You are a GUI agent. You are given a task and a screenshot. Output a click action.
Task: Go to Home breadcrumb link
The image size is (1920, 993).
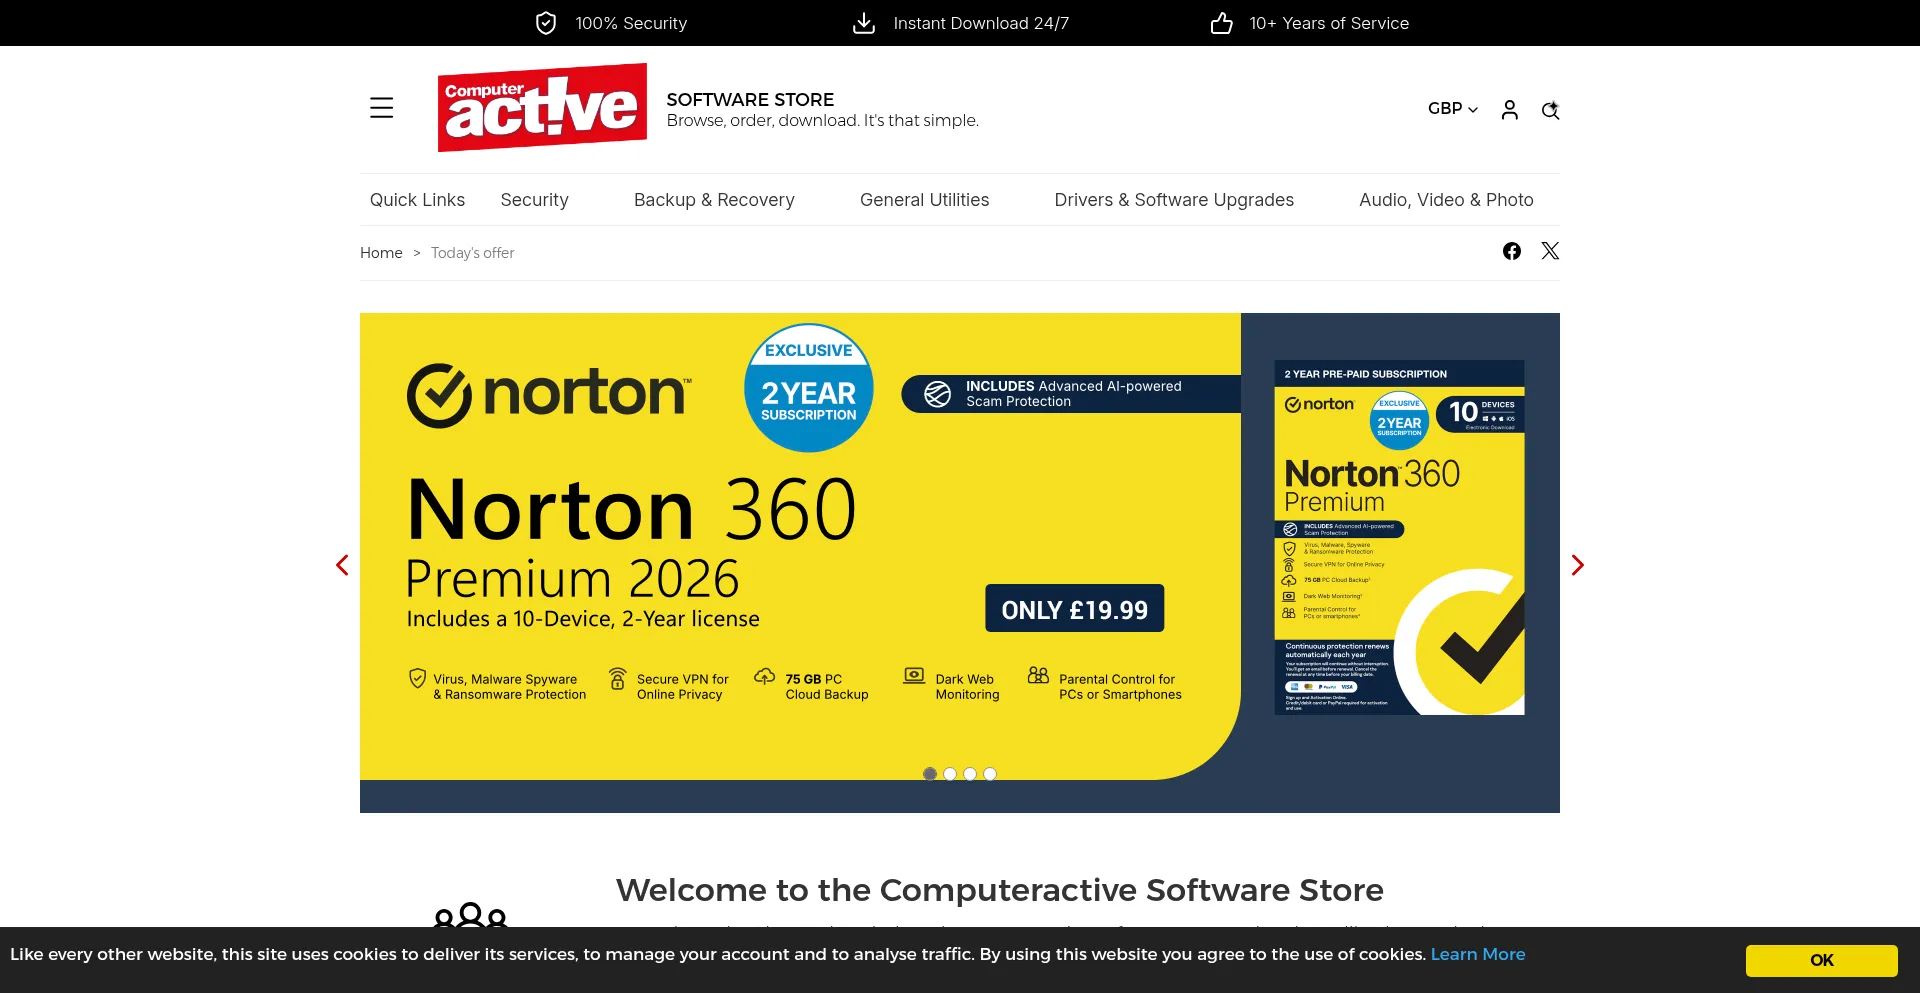pyautogui.click(x=381, y=253)
